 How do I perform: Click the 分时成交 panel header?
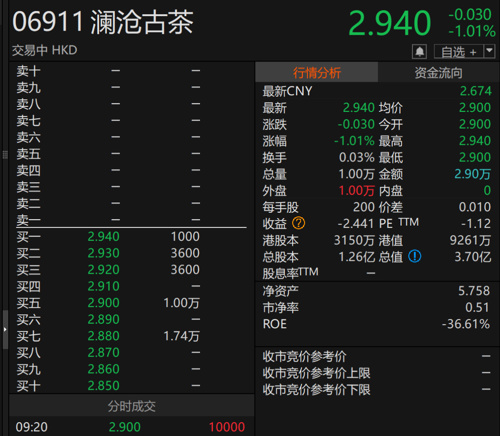pyautogui.click(x=132, y=406)
